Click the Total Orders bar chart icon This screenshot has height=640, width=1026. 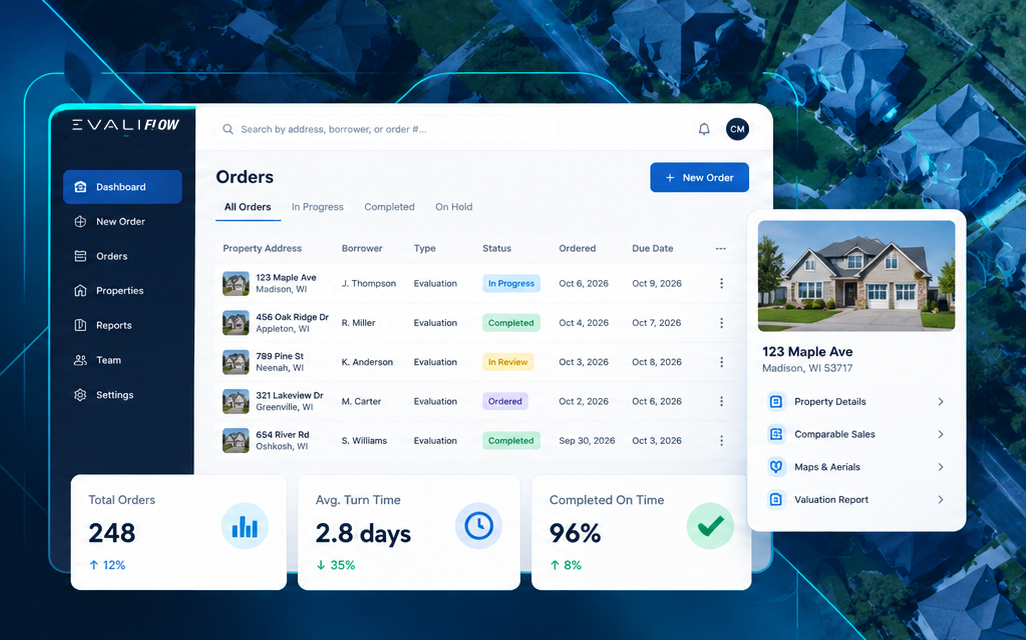click(245, 526)
